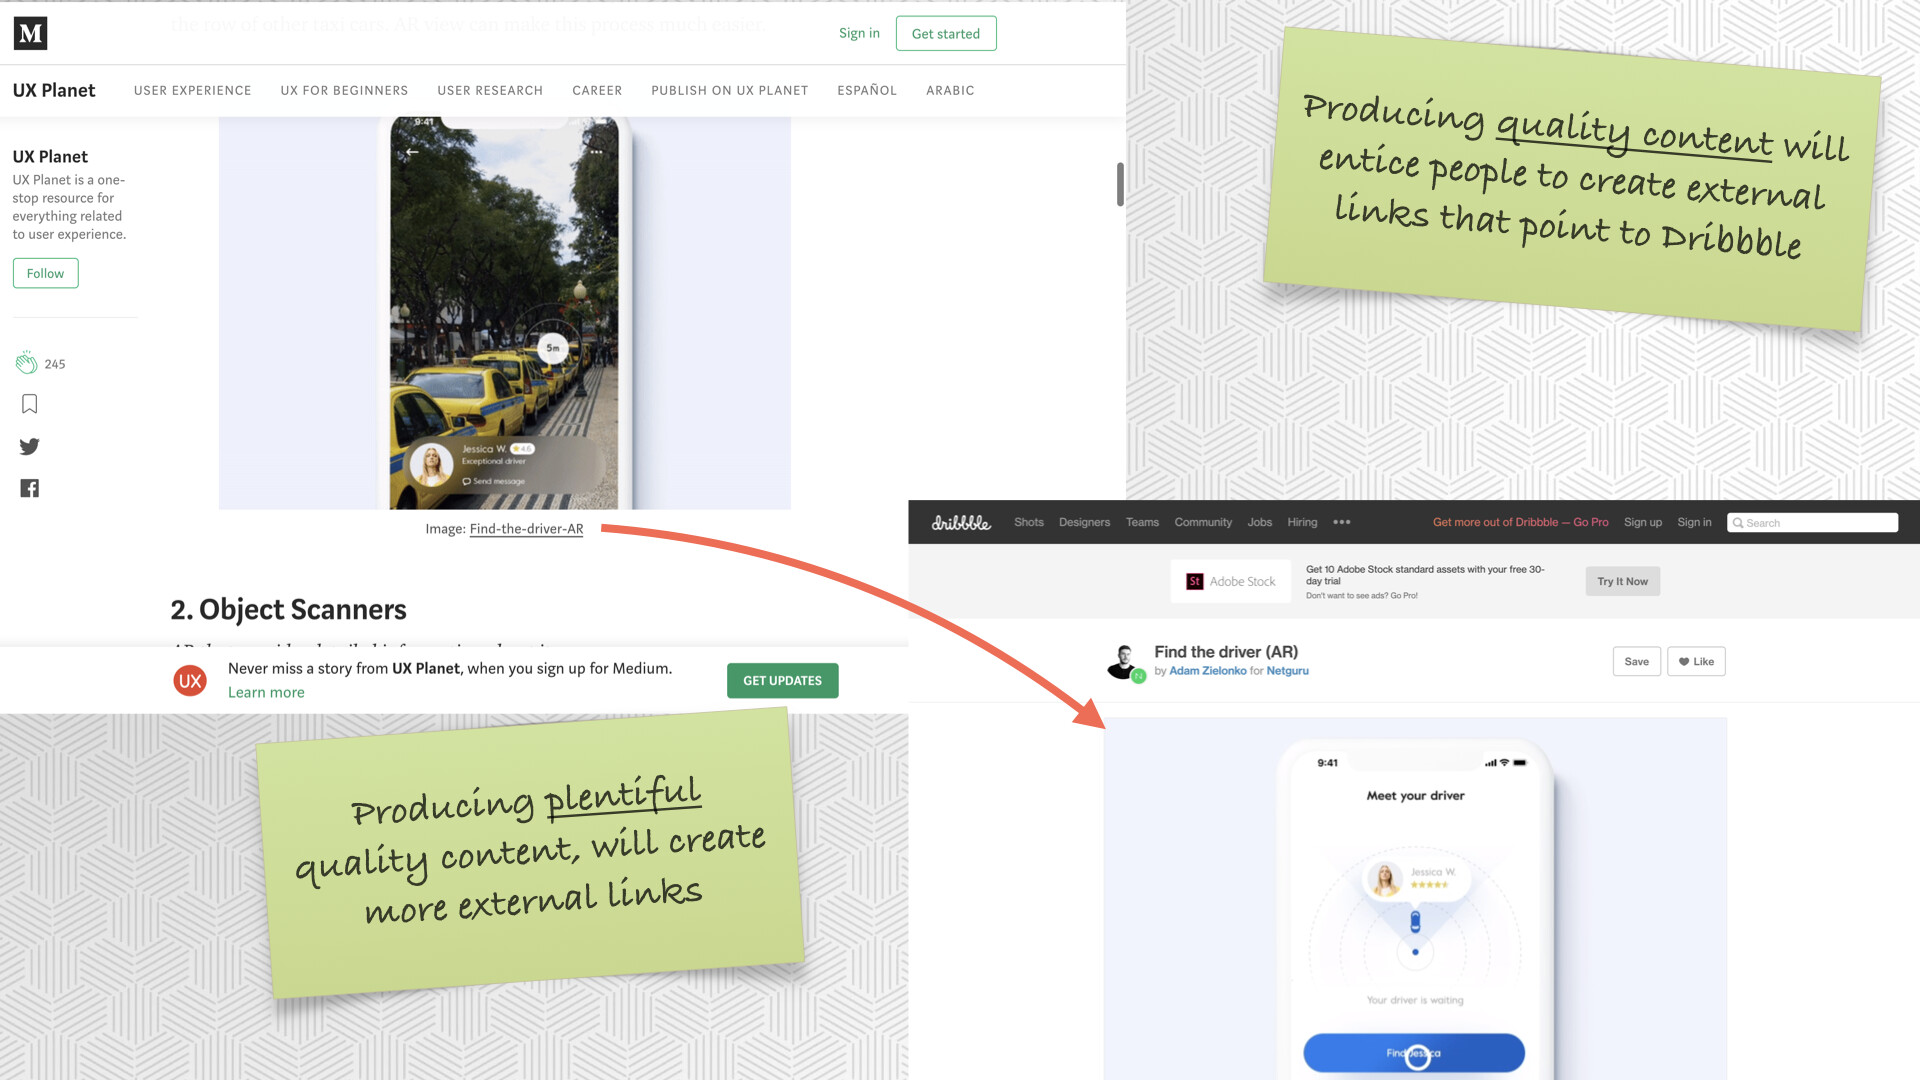Viewport: 1920px width, 1080px height.
Task: Open the Dribbble more options ellipsis
Action: [1341, 522]
